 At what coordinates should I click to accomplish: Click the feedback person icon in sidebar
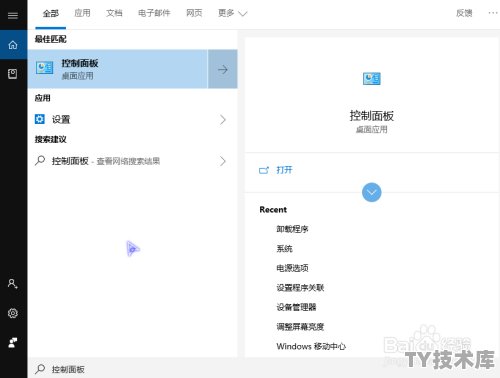point(13,342)
